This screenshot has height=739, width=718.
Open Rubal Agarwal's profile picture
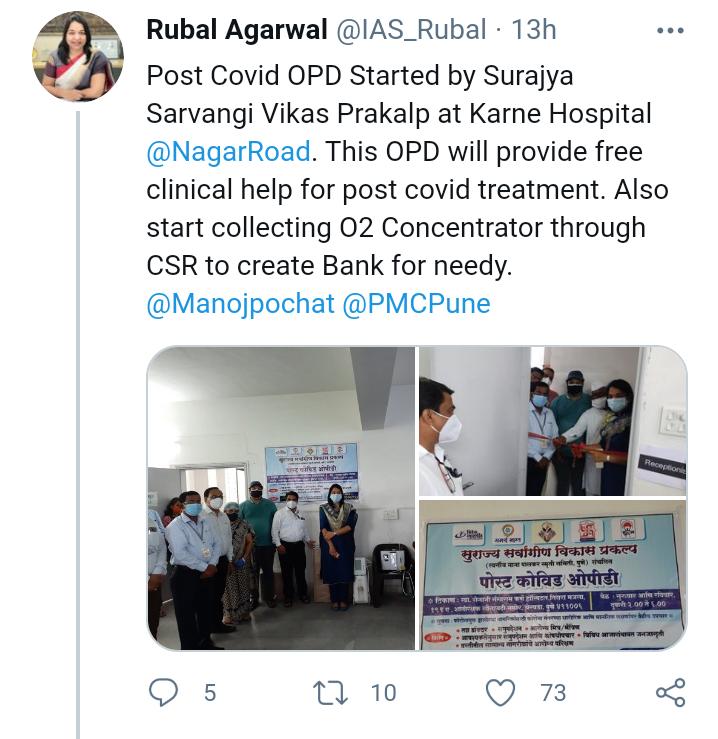pyautogui.click(x=78, y=57)
